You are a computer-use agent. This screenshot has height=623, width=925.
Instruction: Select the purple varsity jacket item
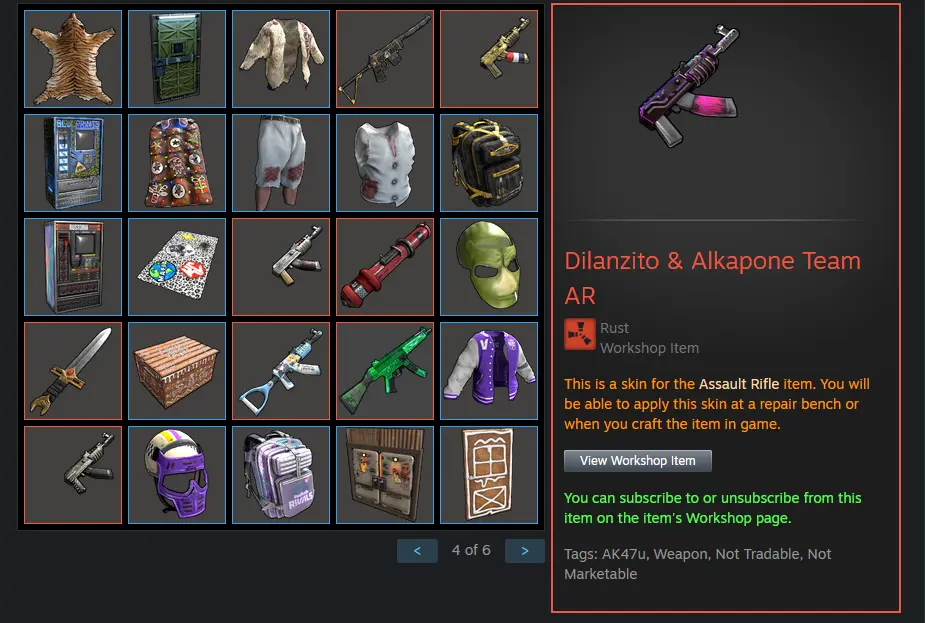pos(489,370)
